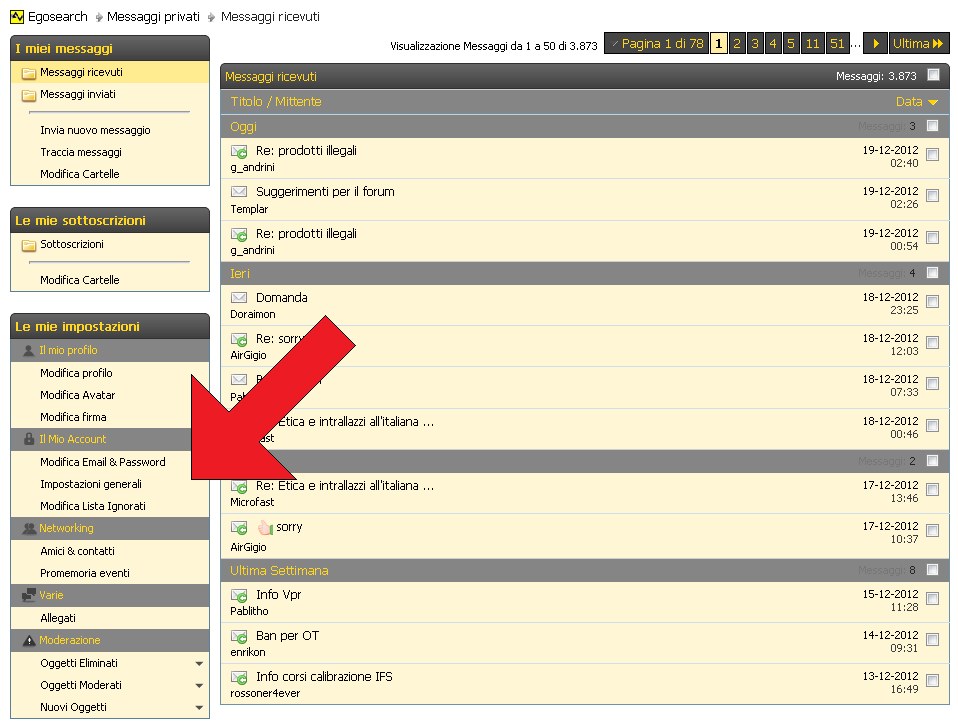Screen dimensions: 958x728
Task: Select Invia nuovo messaggio in sidebar
Action: tap(95, 130)
